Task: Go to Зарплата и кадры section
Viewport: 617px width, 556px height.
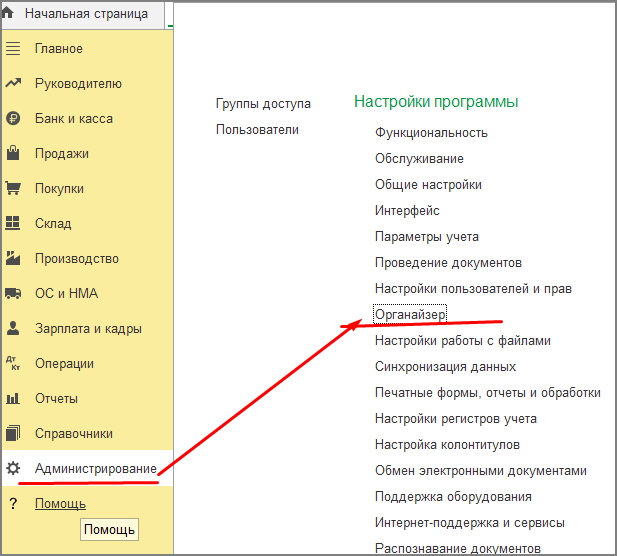Action: (x=88, y=329)
